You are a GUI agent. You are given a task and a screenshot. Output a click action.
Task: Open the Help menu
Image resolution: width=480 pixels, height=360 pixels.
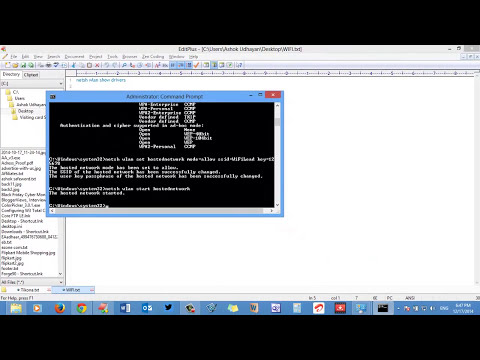click(x=194, y=57)
